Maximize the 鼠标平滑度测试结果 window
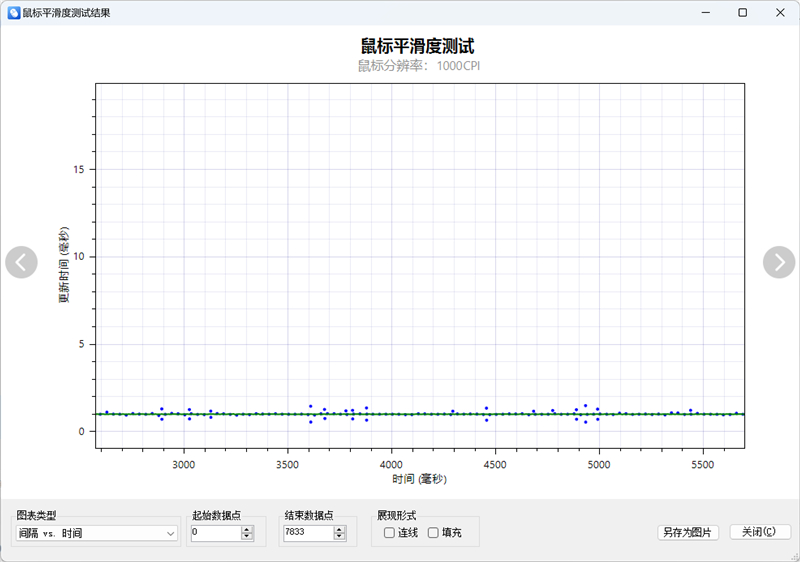Screen dimensions: 800x562 tap(742, 13)
